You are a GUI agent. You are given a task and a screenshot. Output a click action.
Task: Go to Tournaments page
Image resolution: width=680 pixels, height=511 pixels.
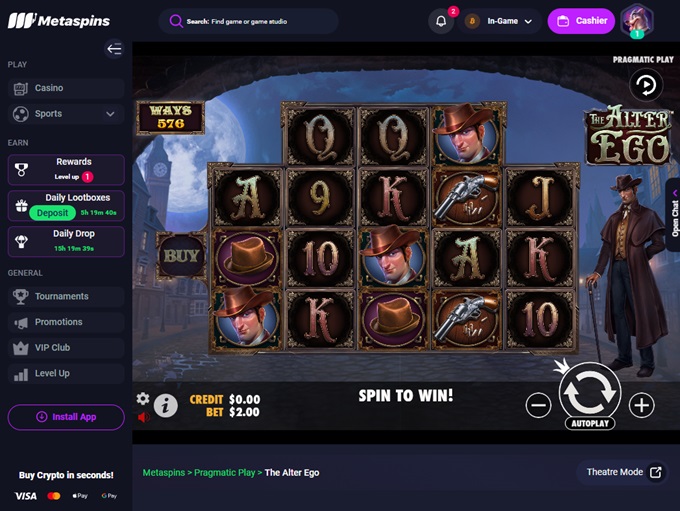[66, 296]
